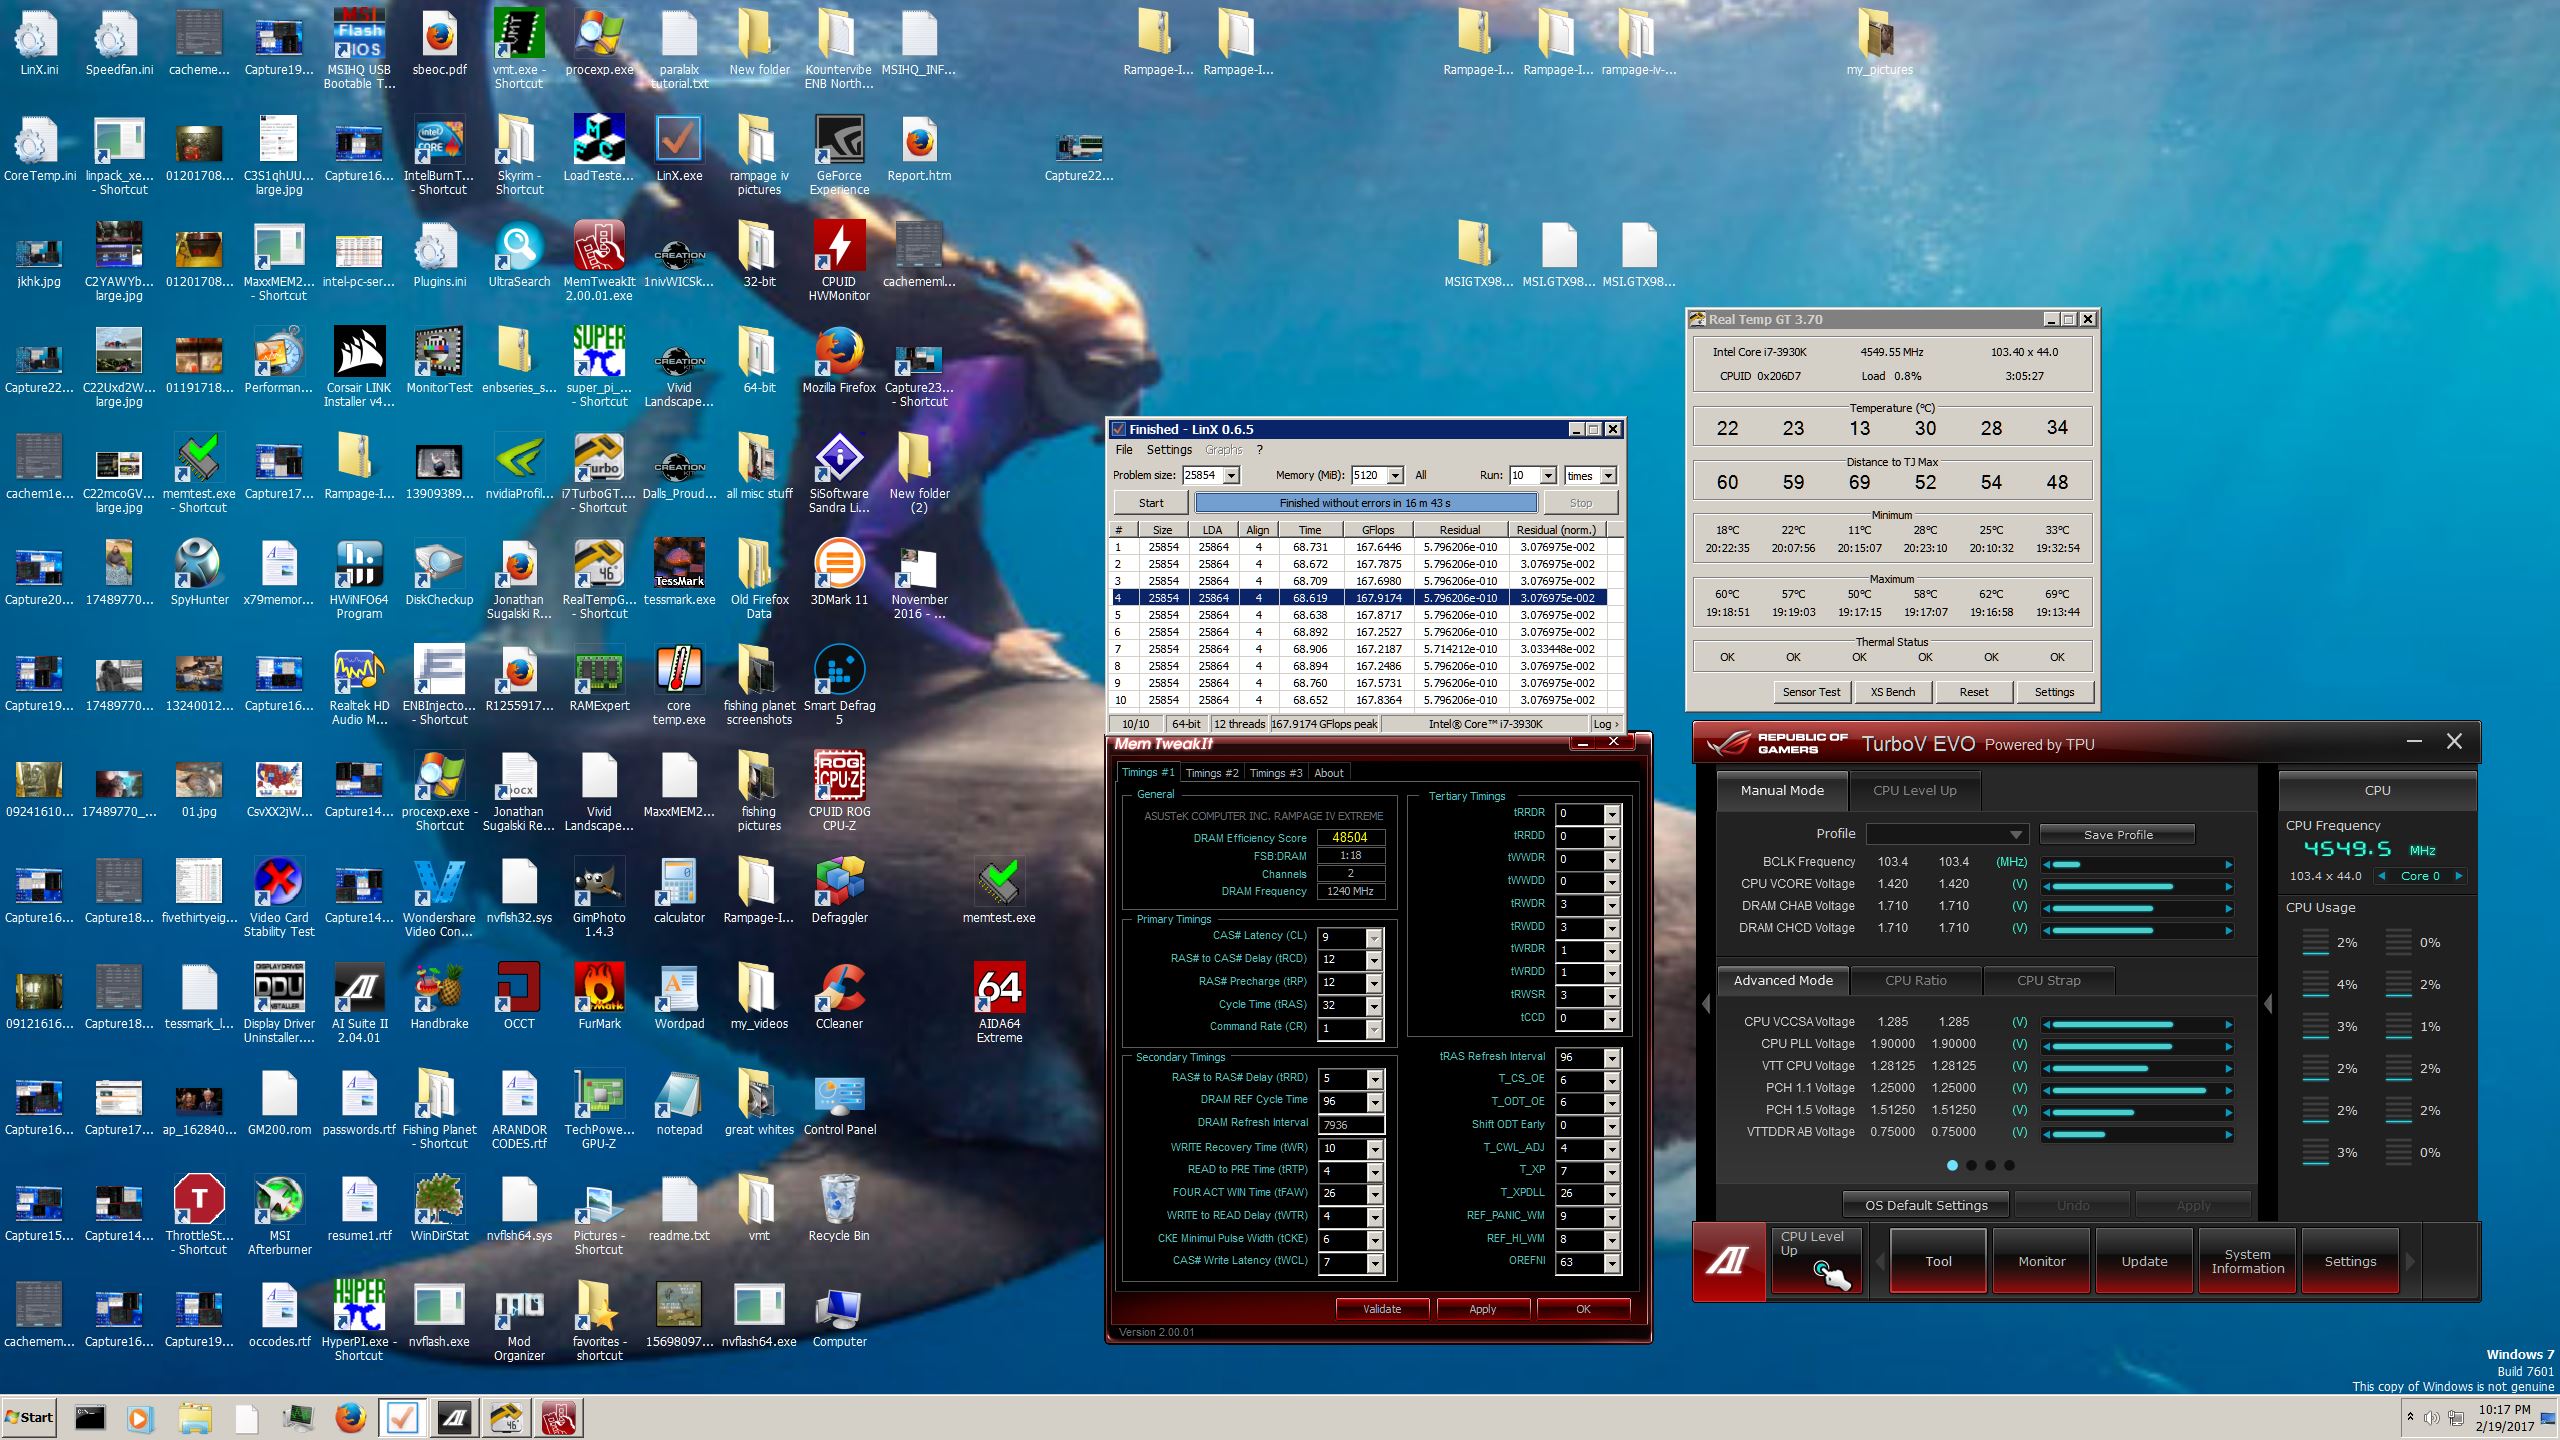Adjust the BCLK Frequency slider

tap(2138, 864)
